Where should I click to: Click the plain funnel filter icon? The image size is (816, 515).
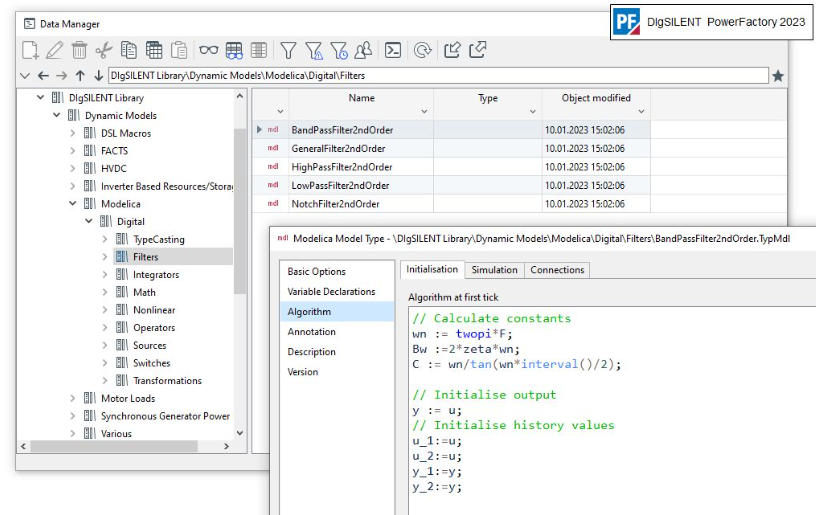coord(288,50)
